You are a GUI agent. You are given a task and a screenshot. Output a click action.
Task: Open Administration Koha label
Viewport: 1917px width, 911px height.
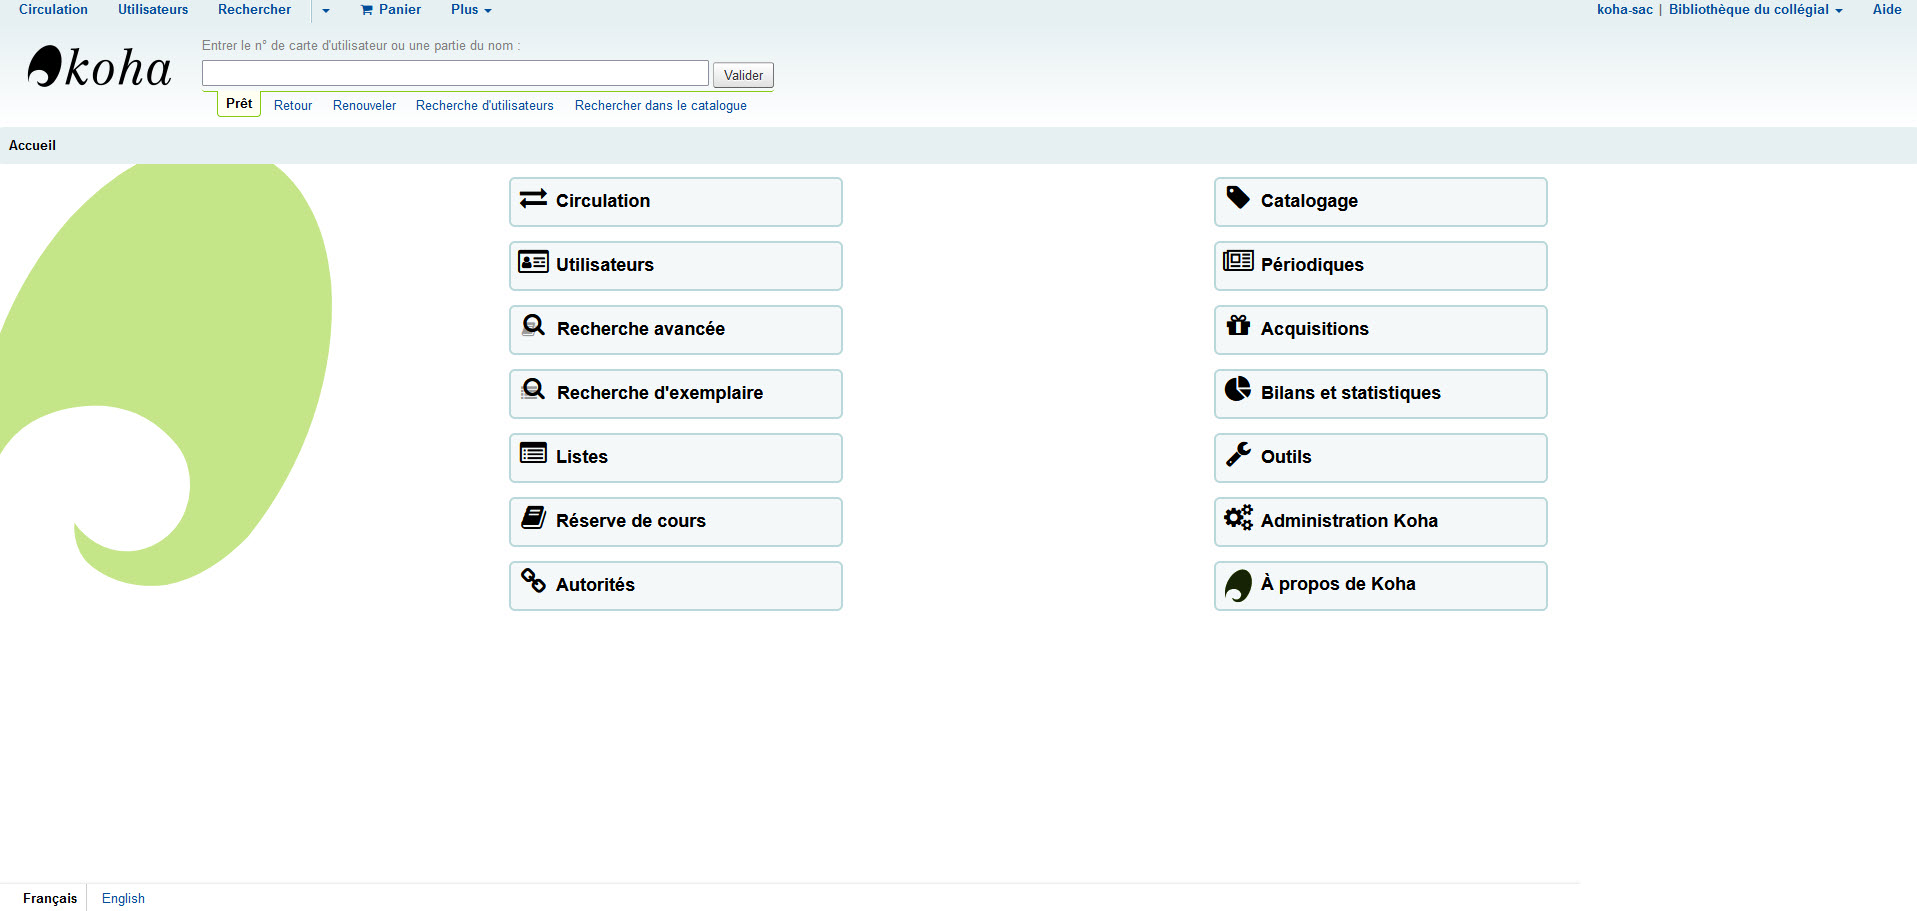1349,521
